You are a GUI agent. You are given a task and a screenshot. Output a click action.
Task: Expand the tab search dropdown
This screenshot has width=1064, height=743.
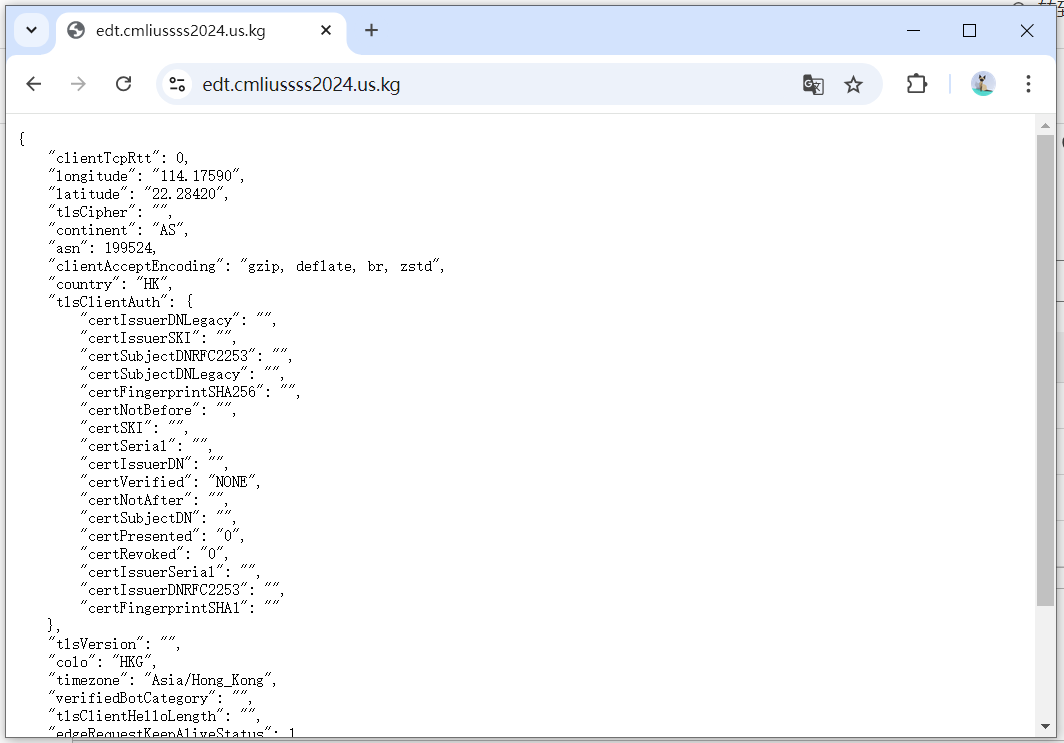(x=31, y=30)
